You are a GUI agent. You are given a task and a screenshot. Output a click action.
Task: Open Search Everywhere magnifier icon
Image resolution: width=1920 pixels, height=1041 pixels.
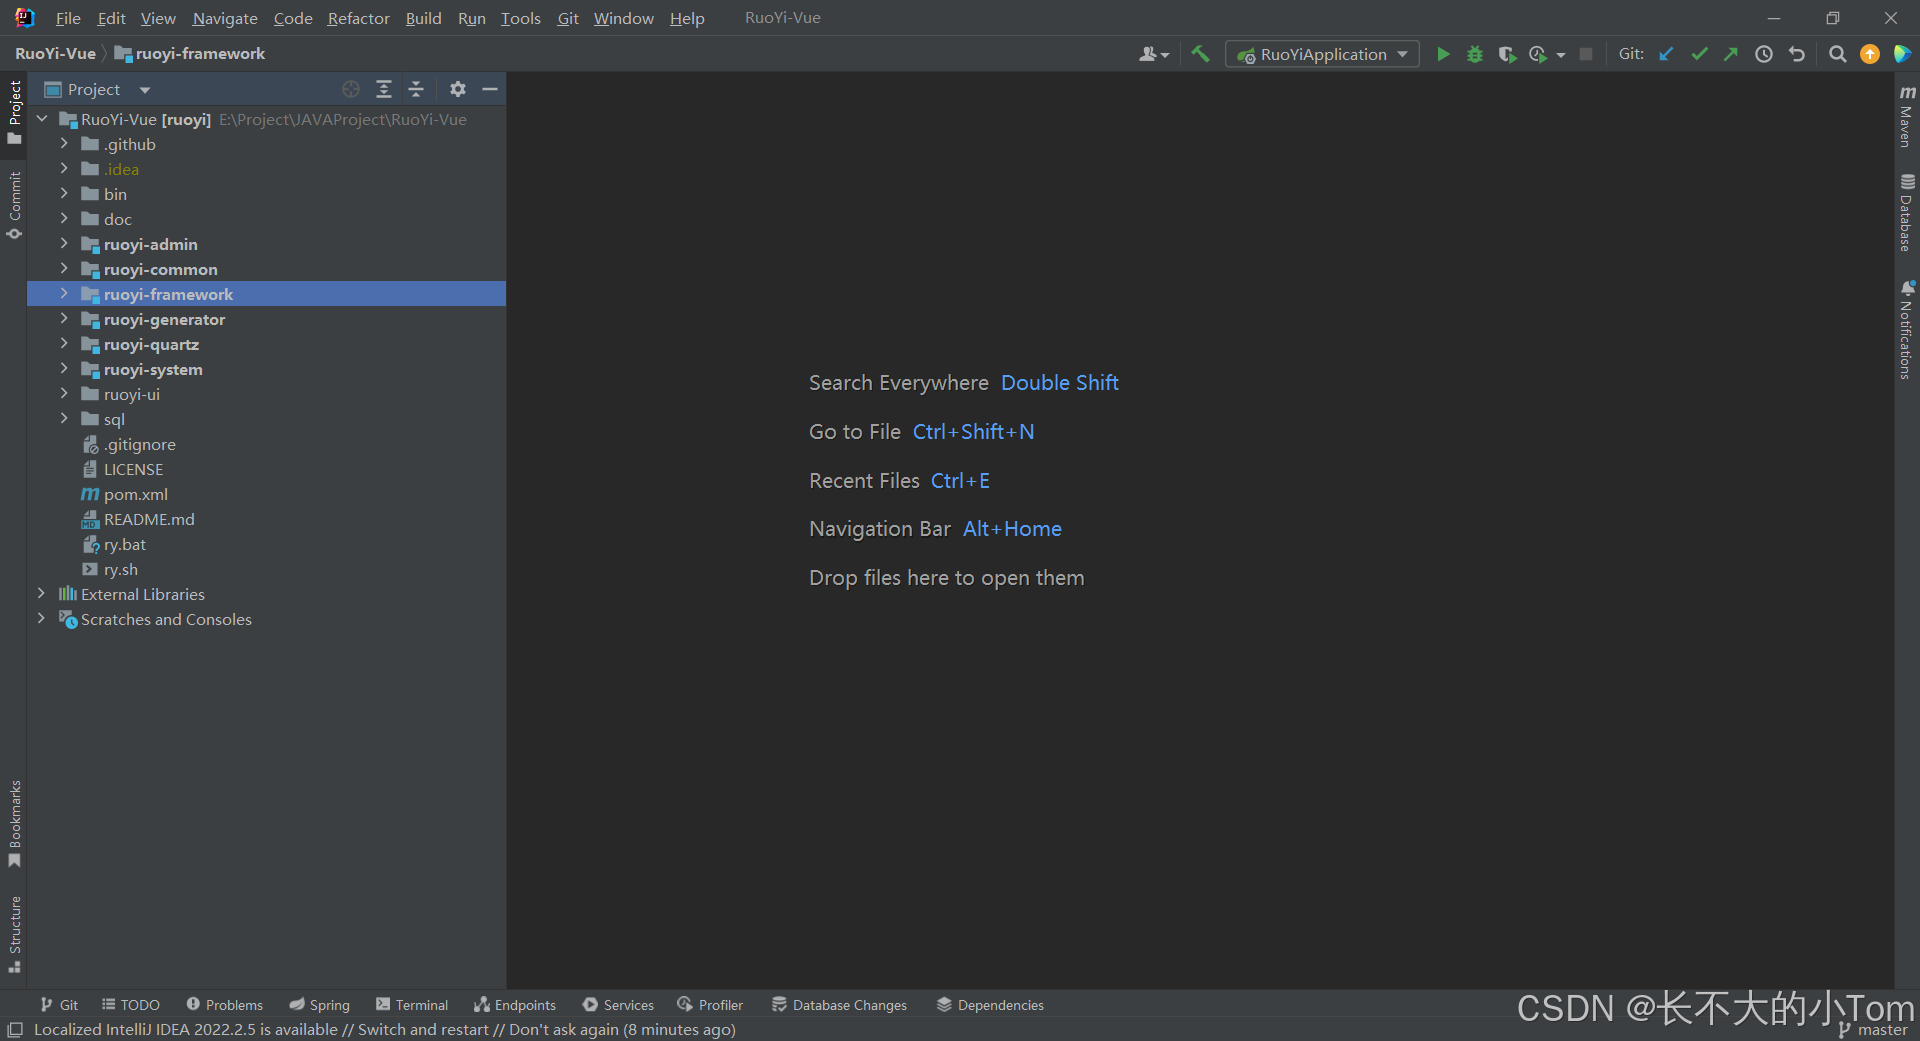tap(1838, 54)
